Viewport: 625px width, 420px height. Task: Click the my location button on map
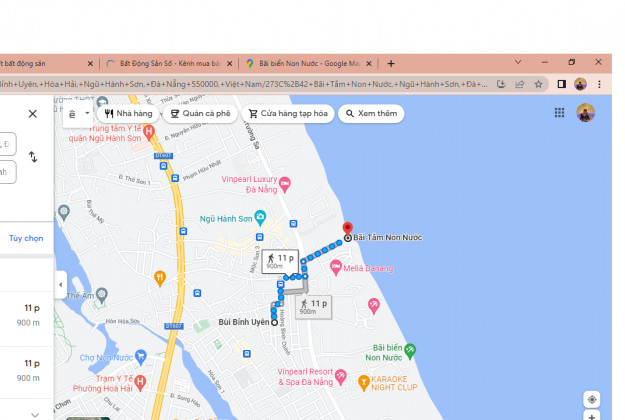[592, 399]
